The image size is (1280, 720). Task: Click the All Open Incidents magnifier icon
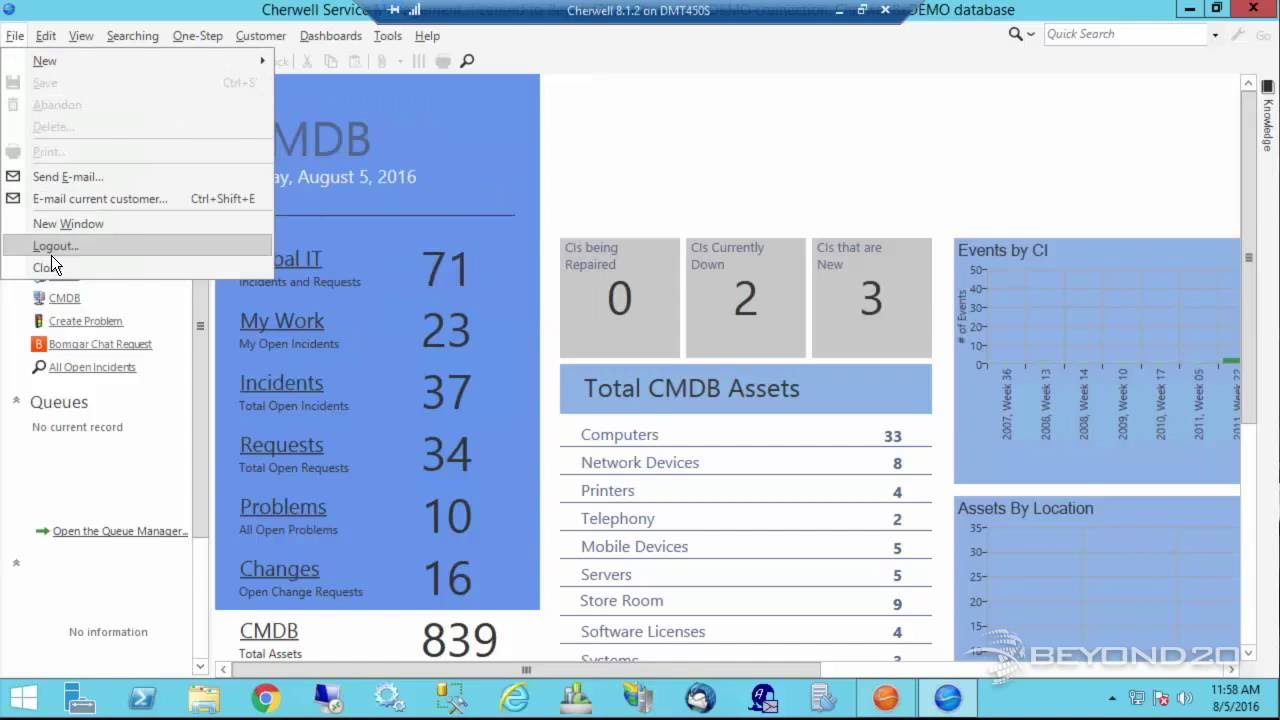(39, 367)
